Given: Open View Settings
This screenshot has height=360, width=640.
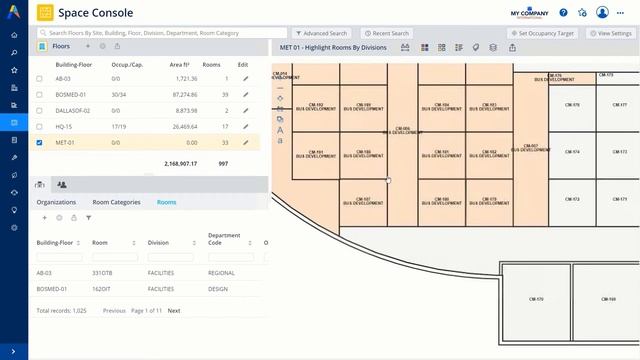Looking at the screenshot, I should (611, 33).
